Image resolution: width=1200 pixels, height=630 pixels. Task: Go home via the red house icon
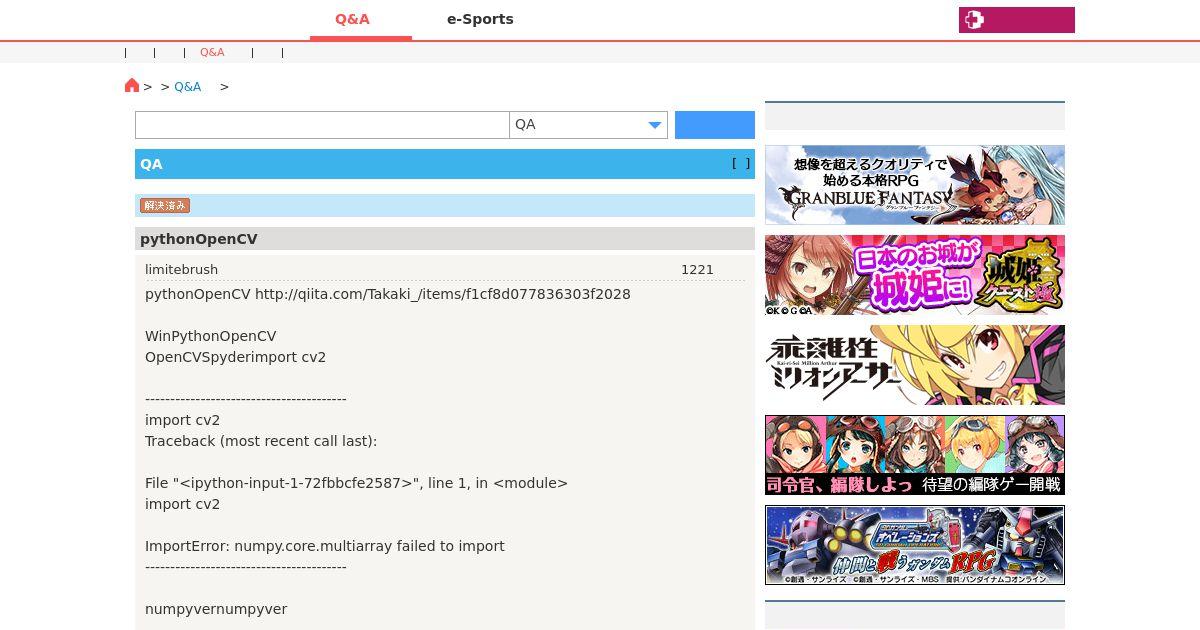(132, 85)
